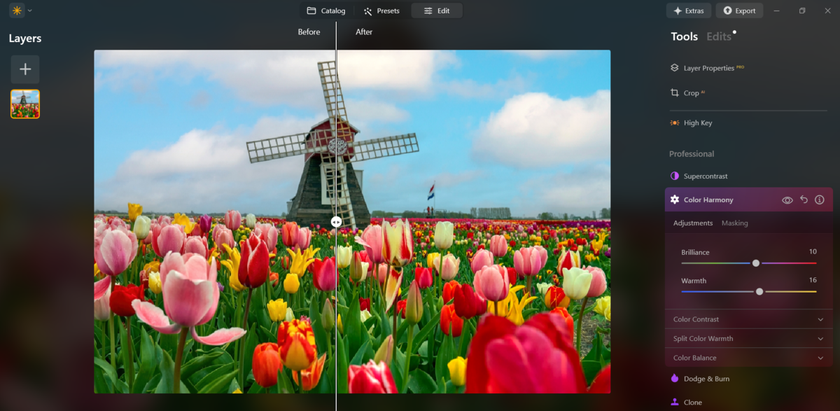Add a new layer with plus button
This screenshot has height=411, width=840.
click(25, 69)
